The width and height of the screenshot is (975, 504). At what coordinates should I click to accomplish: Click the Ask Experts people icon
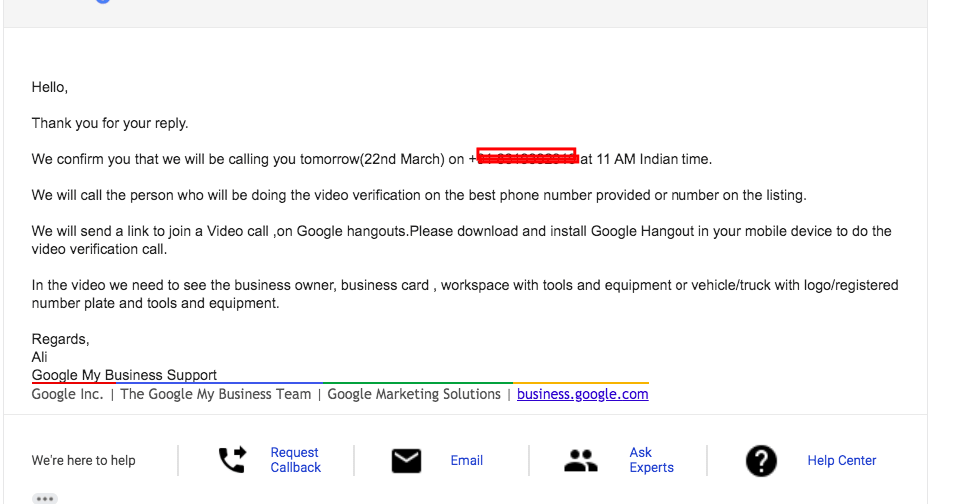coord(581,460)
